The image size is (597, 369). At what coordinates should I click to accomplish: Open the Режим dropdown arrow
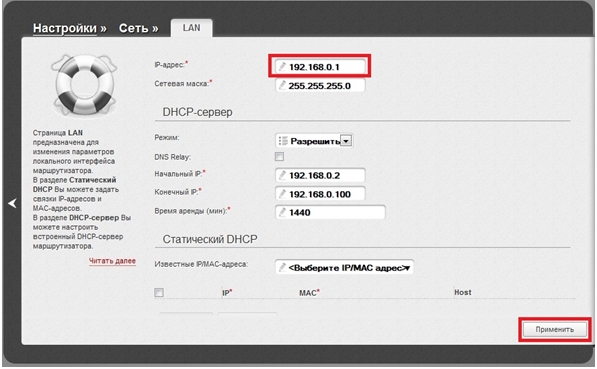[x=346, y=141]
